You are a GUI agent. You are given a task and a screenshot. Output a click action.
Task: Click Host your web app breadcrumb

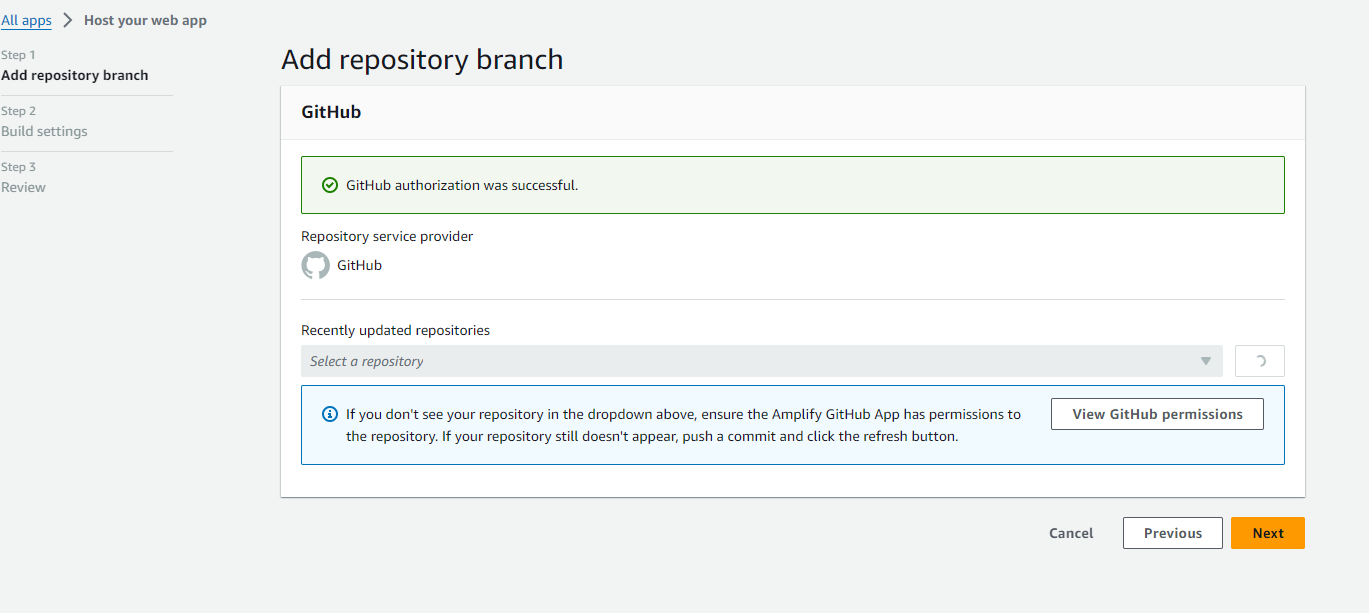click(145, 20)
